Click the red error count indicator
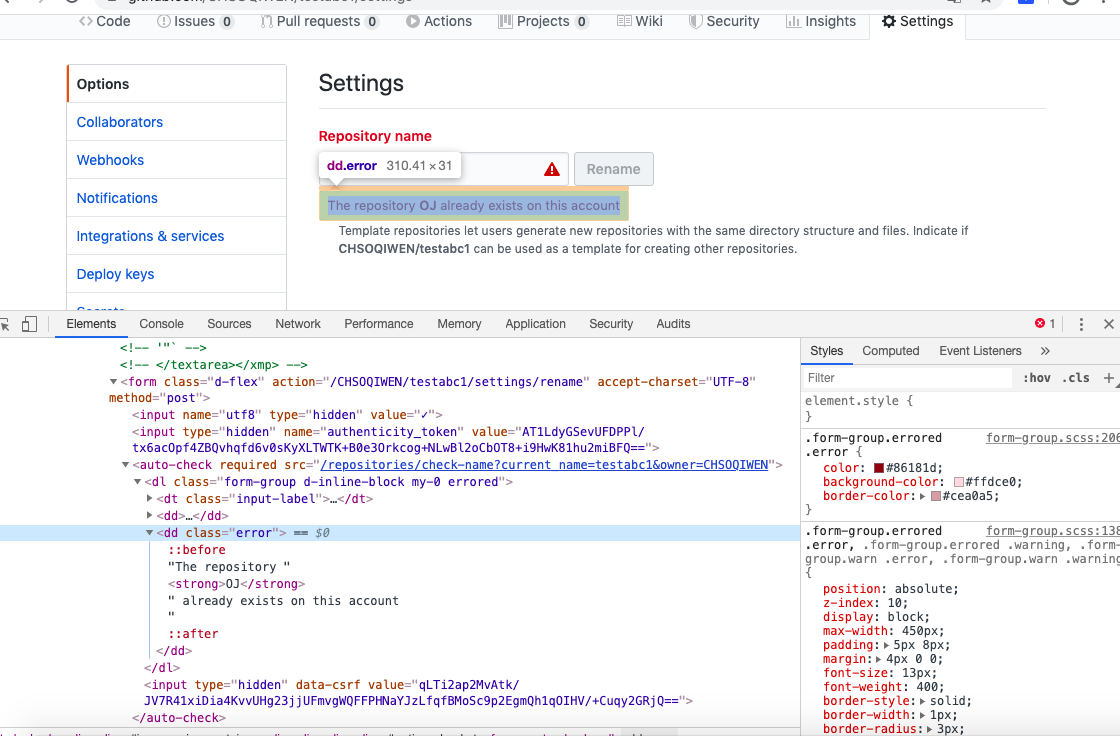 coord(1045,324)
